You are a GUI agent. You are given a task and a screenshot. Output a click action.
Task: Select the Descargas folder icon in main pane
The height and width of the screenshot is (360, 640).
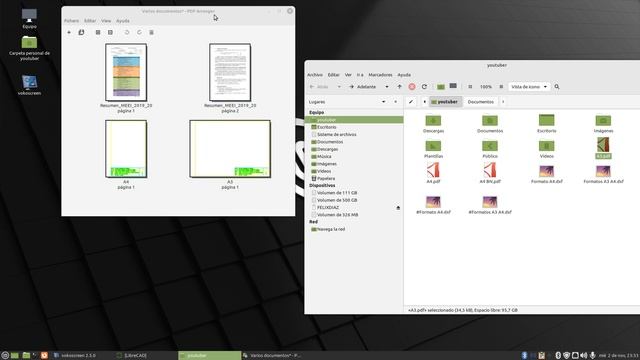pos(433,120)
